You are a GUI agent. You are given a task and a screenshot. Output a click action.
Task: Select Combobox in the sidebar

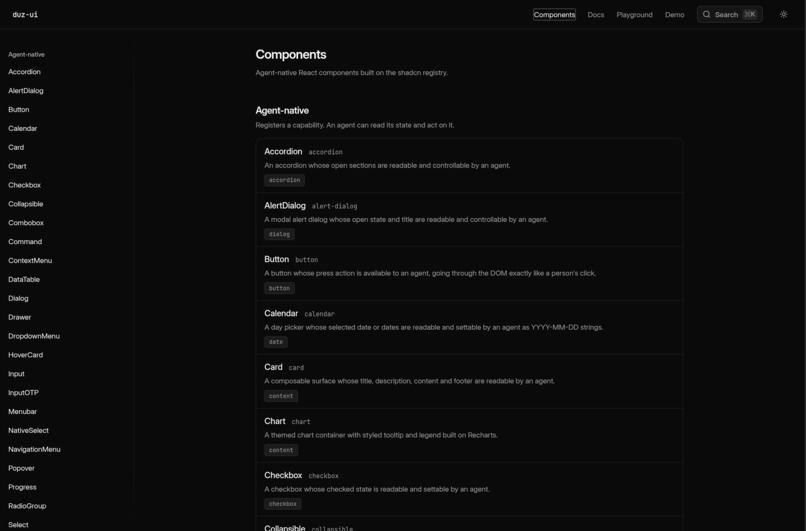point(26,223)
